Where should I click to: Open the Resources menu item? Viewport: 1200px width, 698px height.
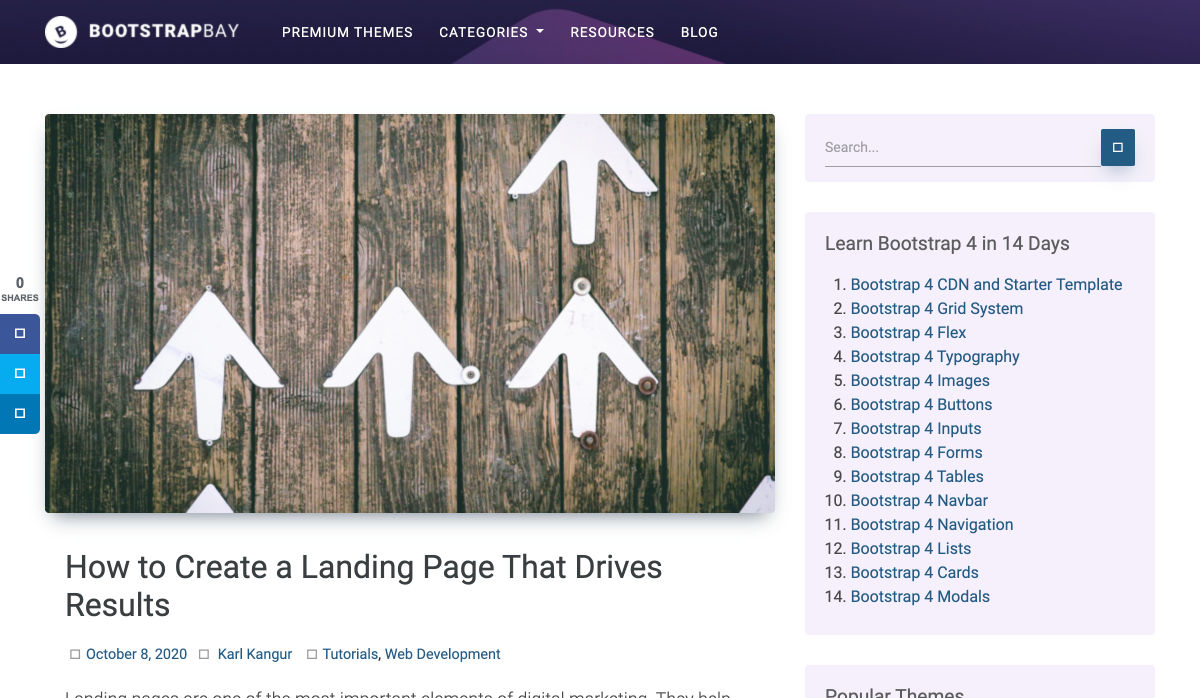pyautogui.click(x=612, y=32)
